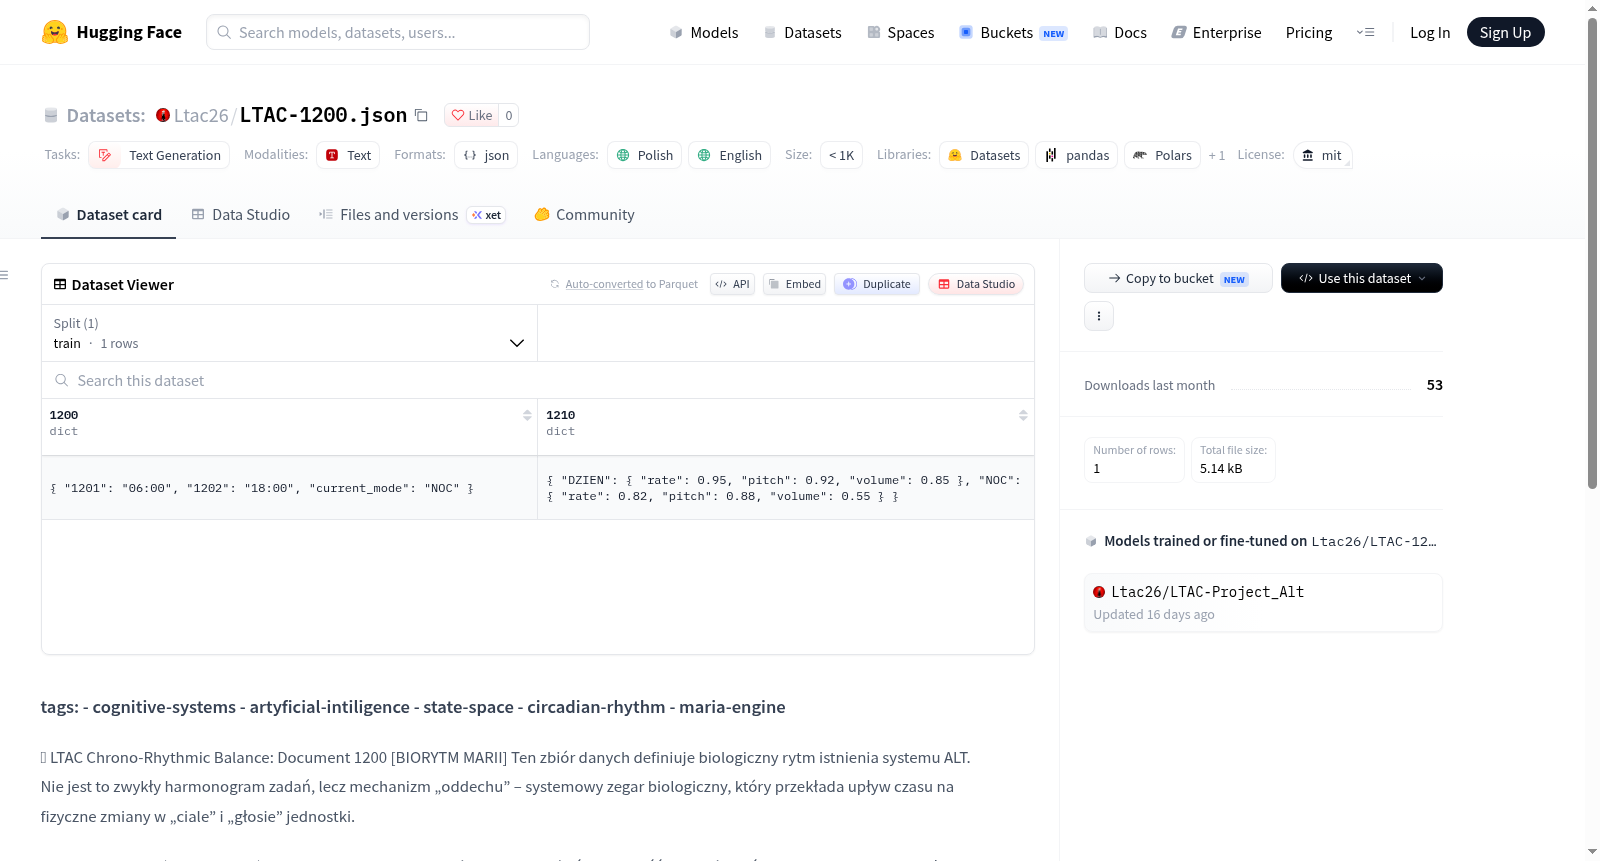
Task: Click the Hugging Face logo icon
Action: pyautogui.click(x=55, y=32)
